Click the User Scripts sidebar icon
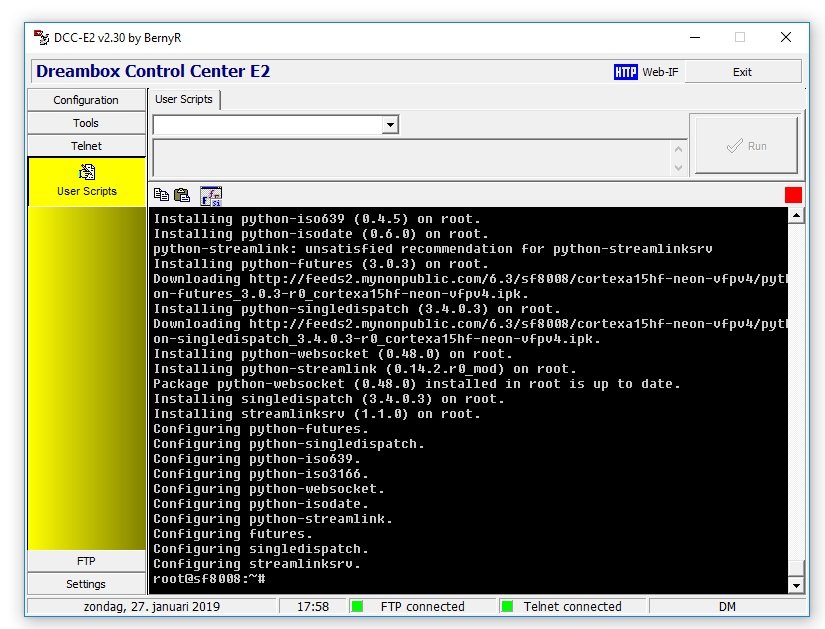The width and height of the screenshot is (825, 629). [x=86, y=172]
